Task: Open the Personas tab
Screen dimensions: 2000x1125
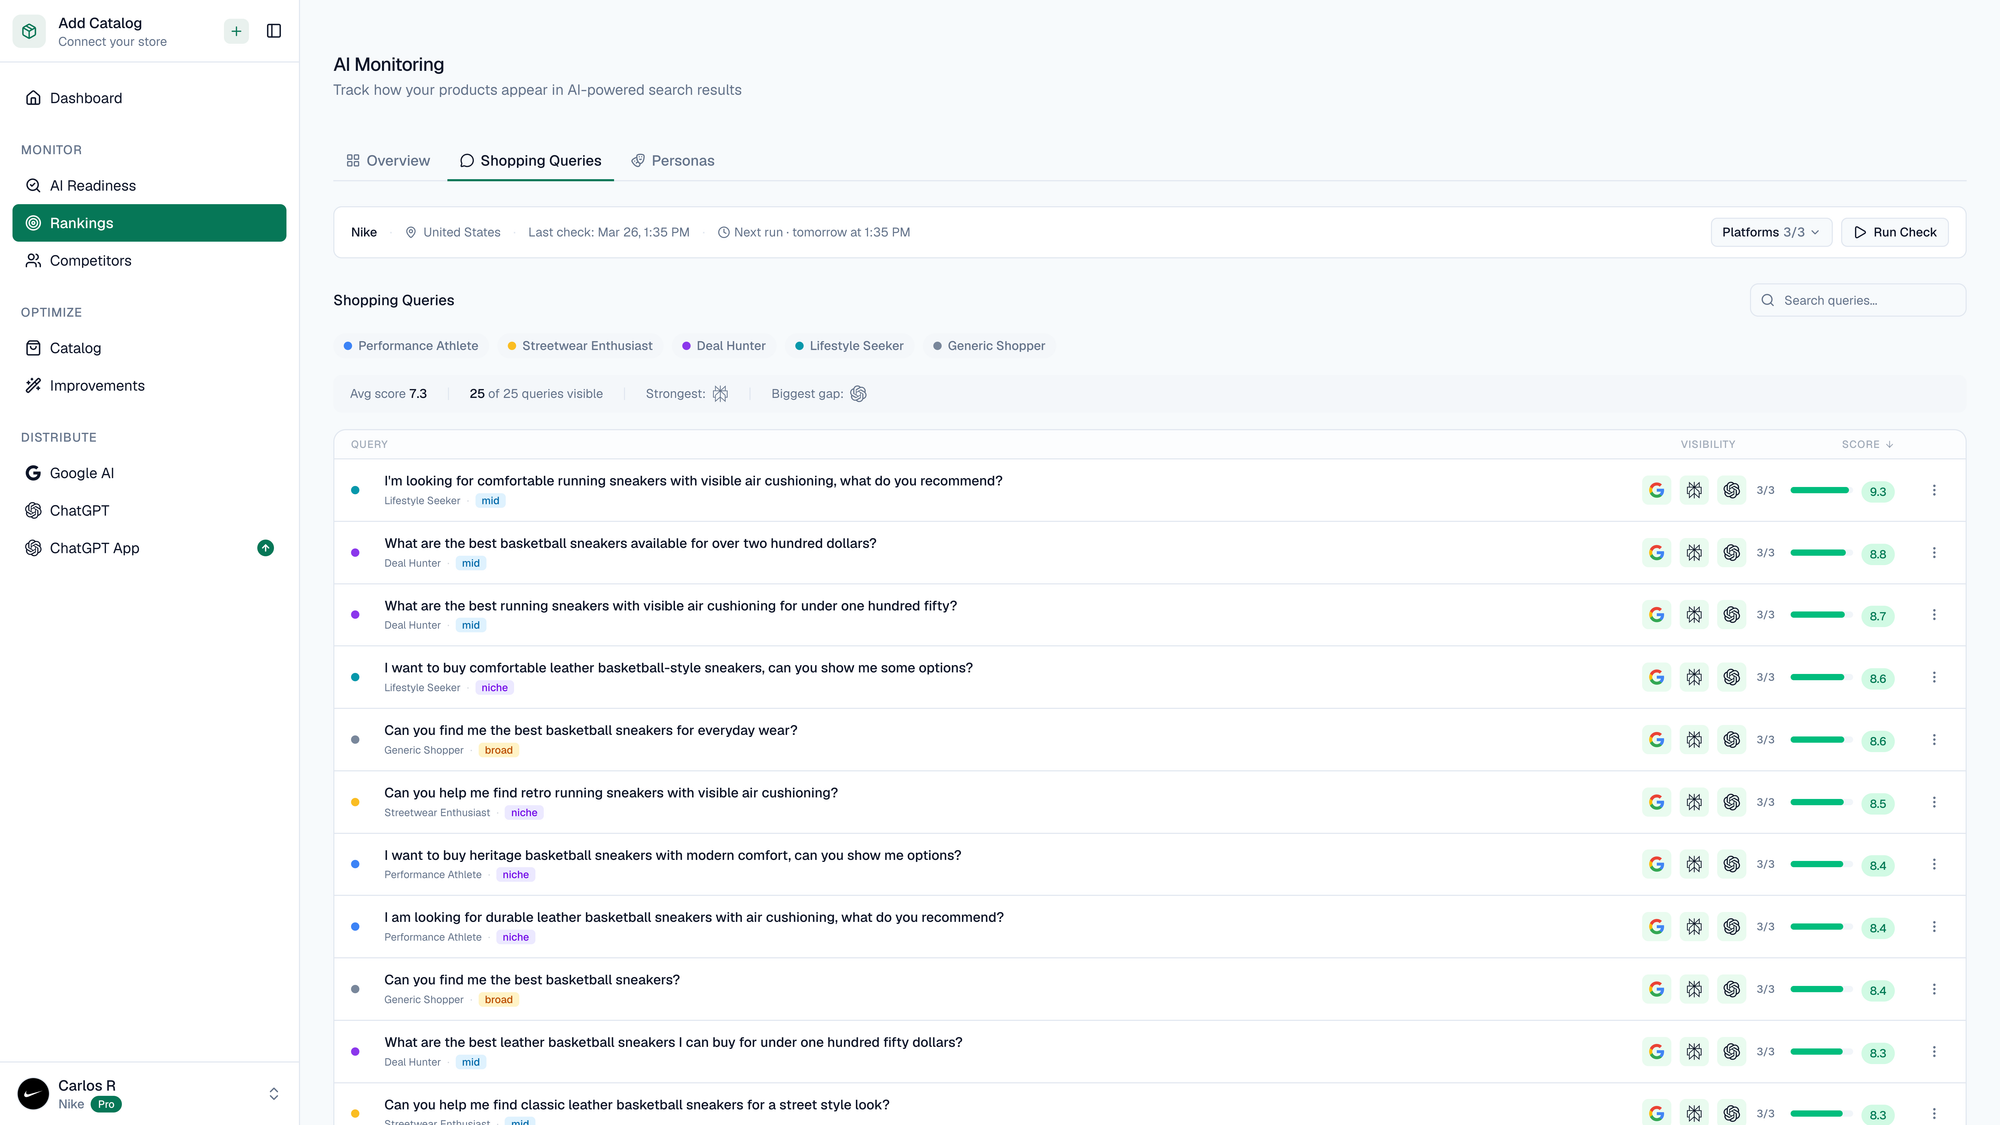Action: coord(673,161)
